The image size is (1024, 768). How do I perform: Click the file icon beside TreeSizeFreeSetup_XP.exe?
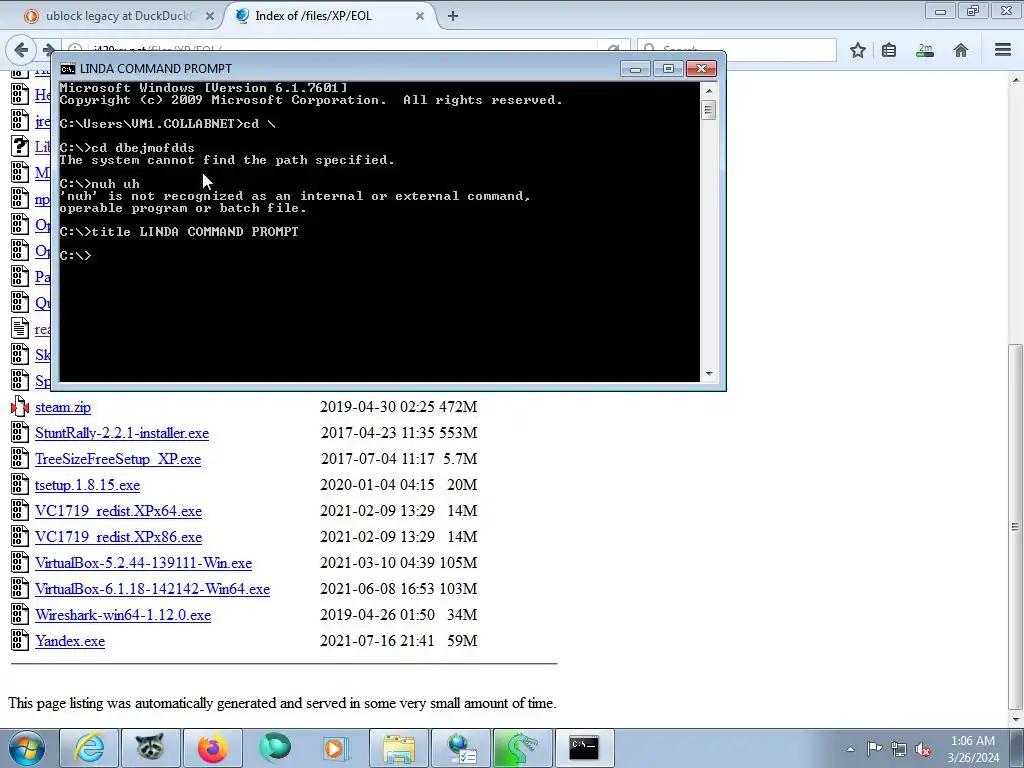[x=20, y=458]
